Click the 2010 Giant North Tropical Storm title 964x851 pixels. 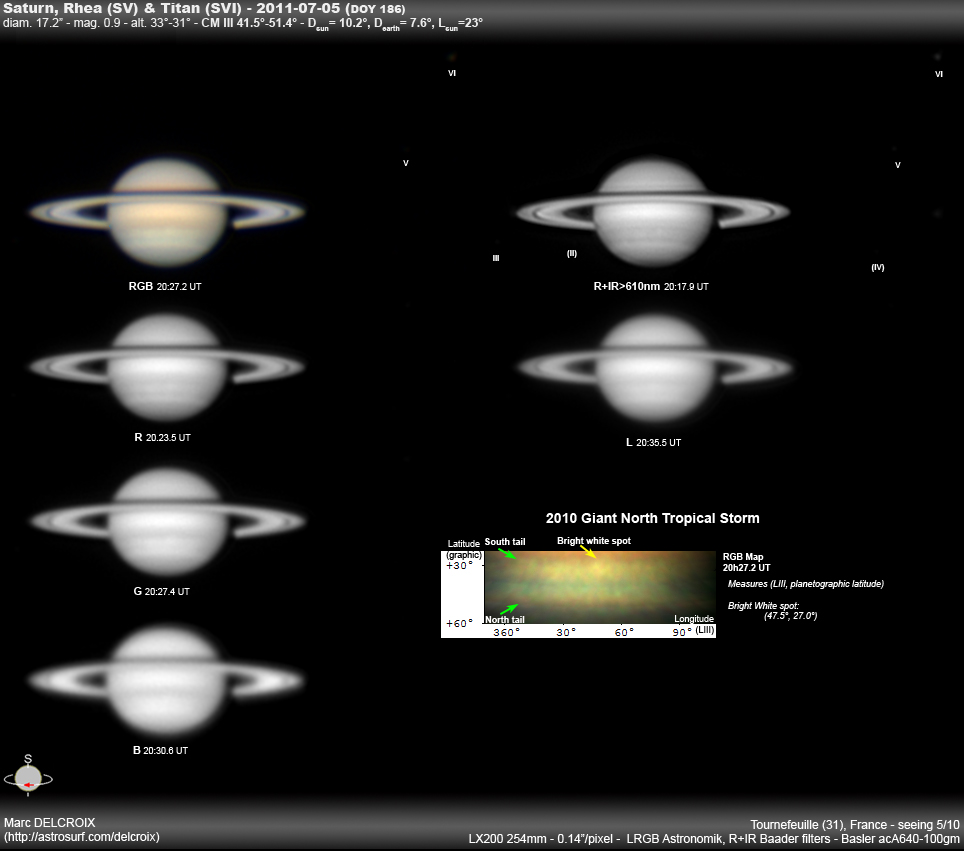[652, 518]
